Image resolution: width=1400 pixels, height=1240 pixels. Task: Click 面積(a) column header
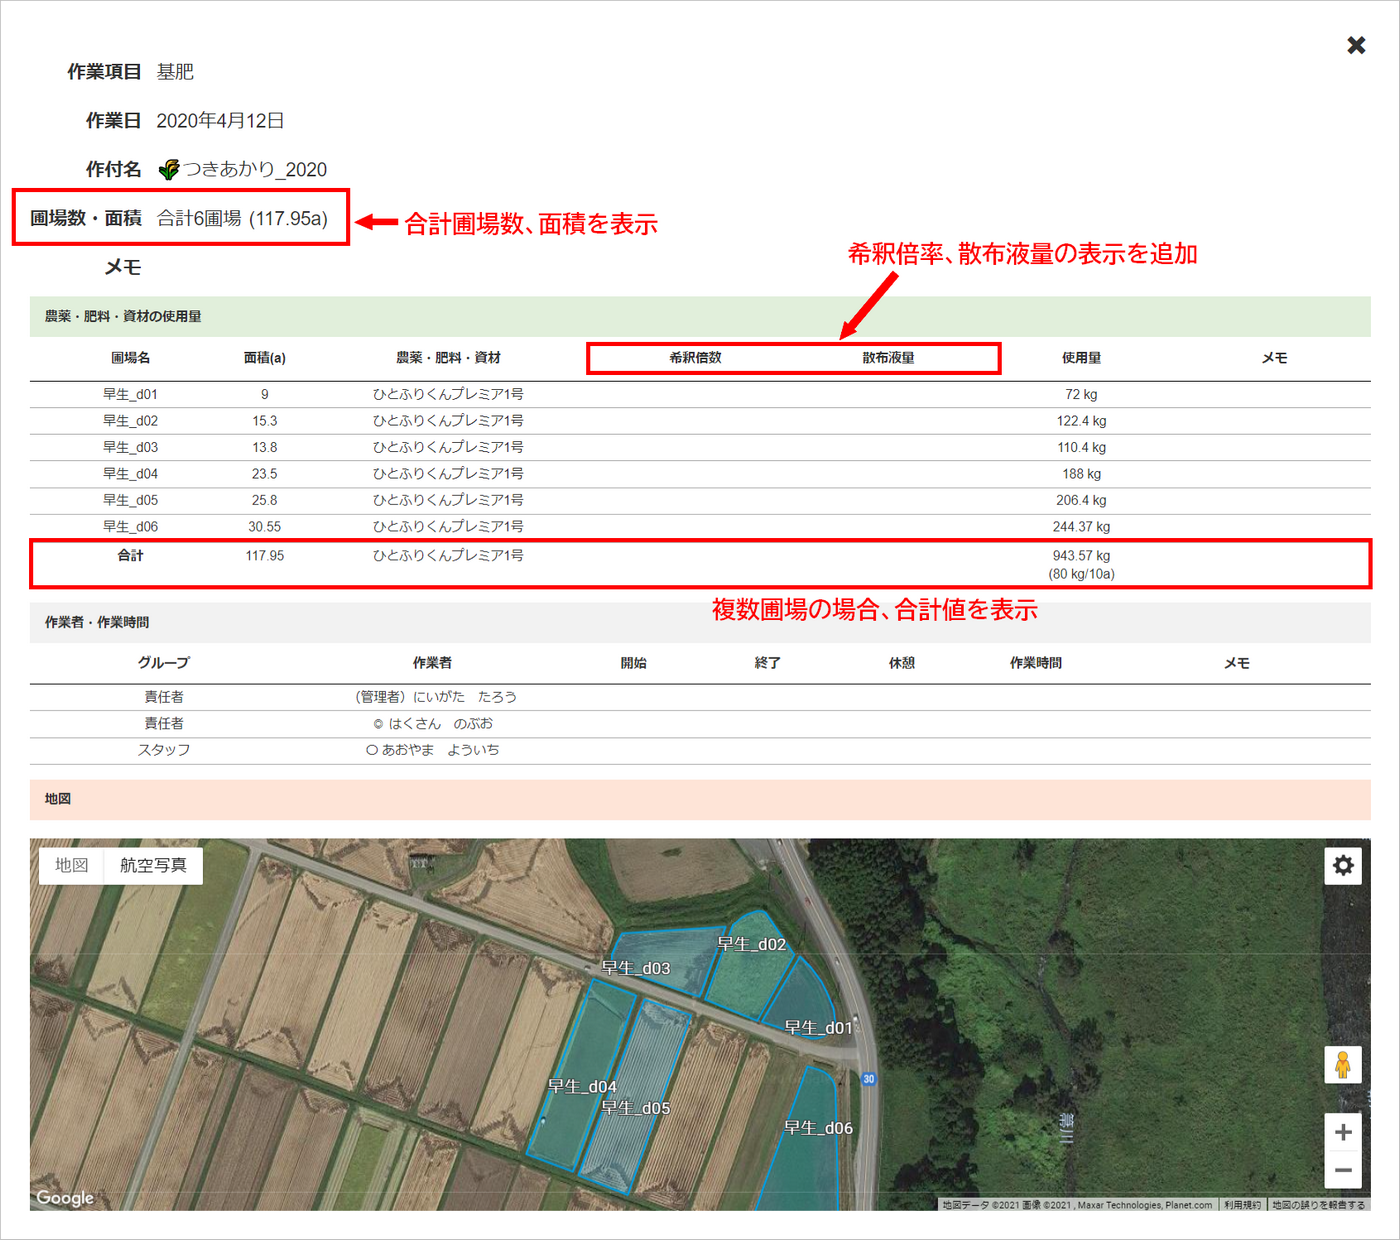265,357
